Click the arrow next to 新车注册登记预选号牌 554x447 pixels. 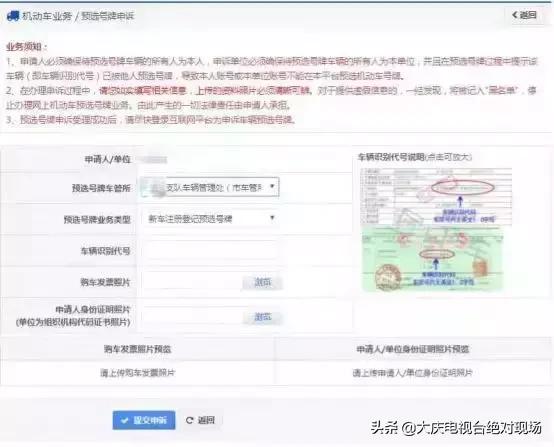click(272, 218)
